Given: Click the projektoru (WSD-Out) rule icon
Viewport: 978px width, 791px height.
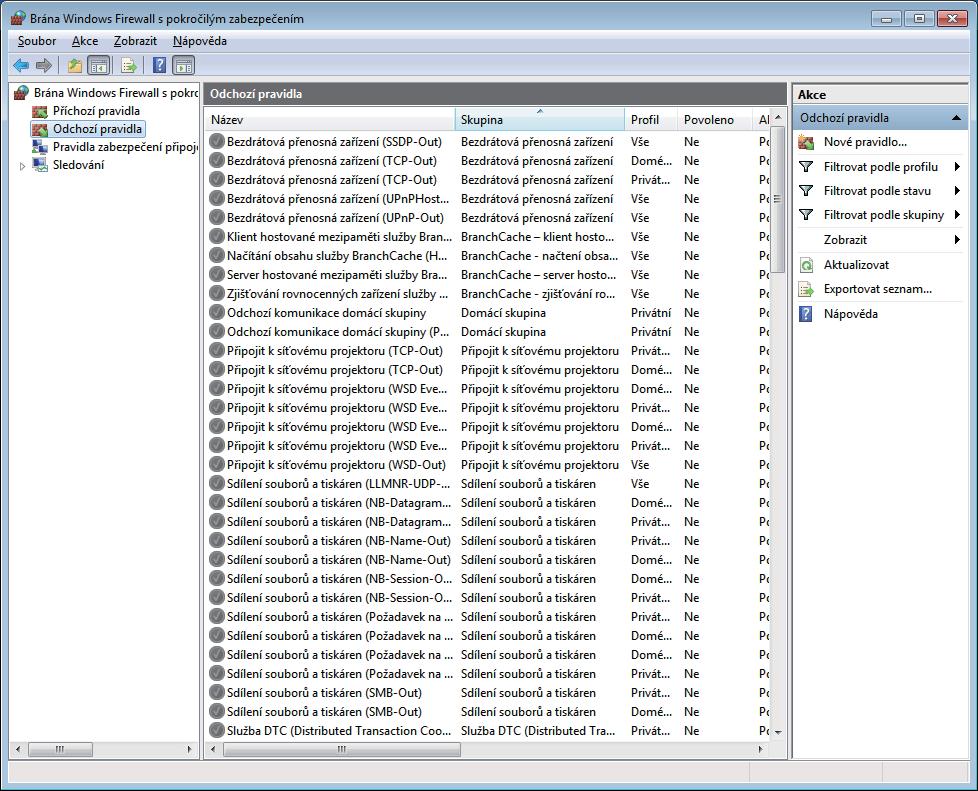Looking at the screenshot, I should 216,465.
